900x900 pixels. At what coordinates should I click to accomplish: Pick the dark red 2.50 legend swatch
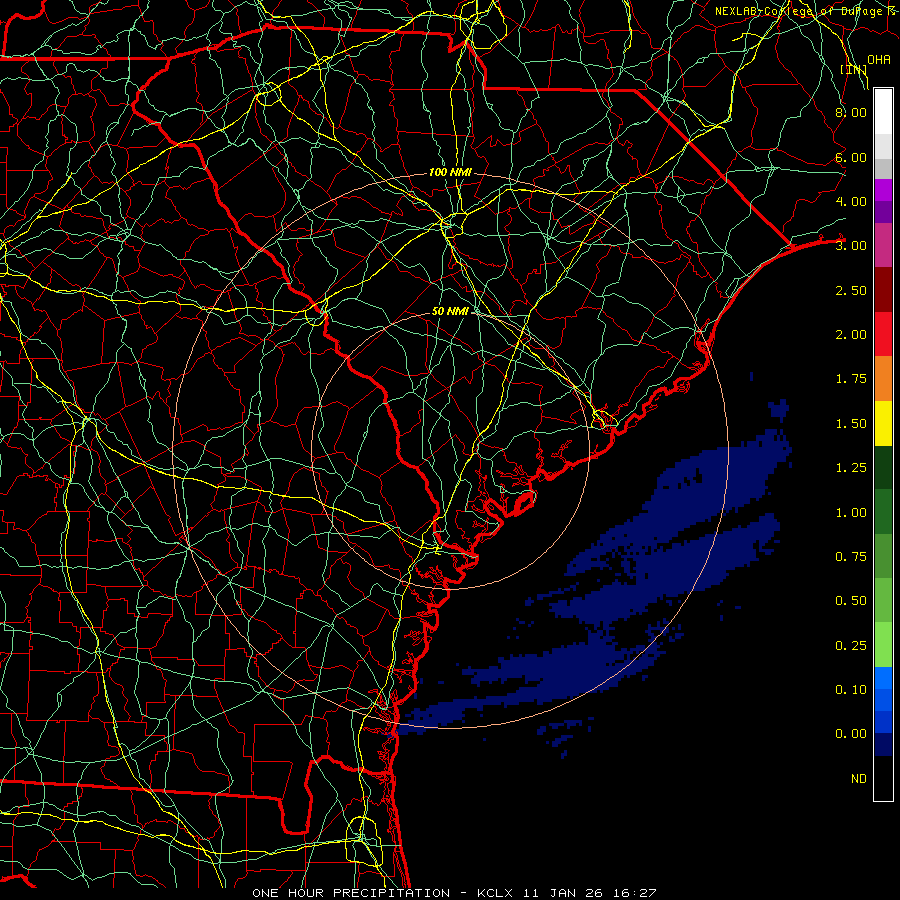883,290
